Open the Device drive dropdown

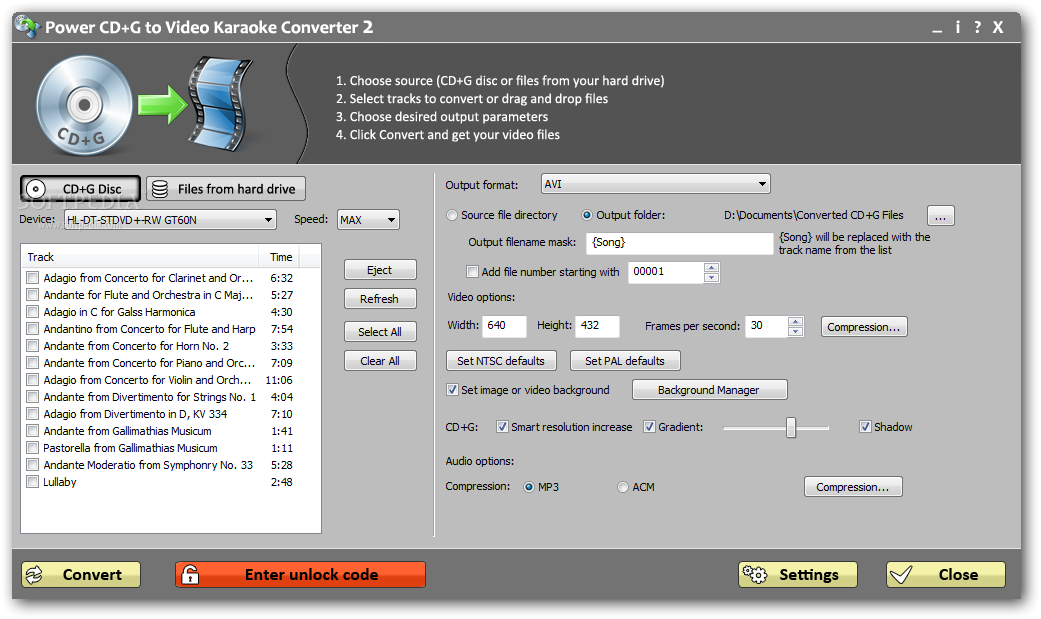[x=170, y=220]
